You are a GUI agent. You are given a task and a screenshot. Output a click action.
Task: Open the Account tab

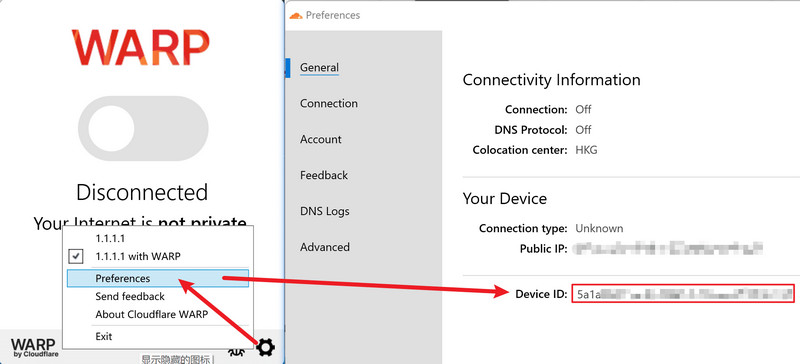pyautogui.click(x=320, y=139)
